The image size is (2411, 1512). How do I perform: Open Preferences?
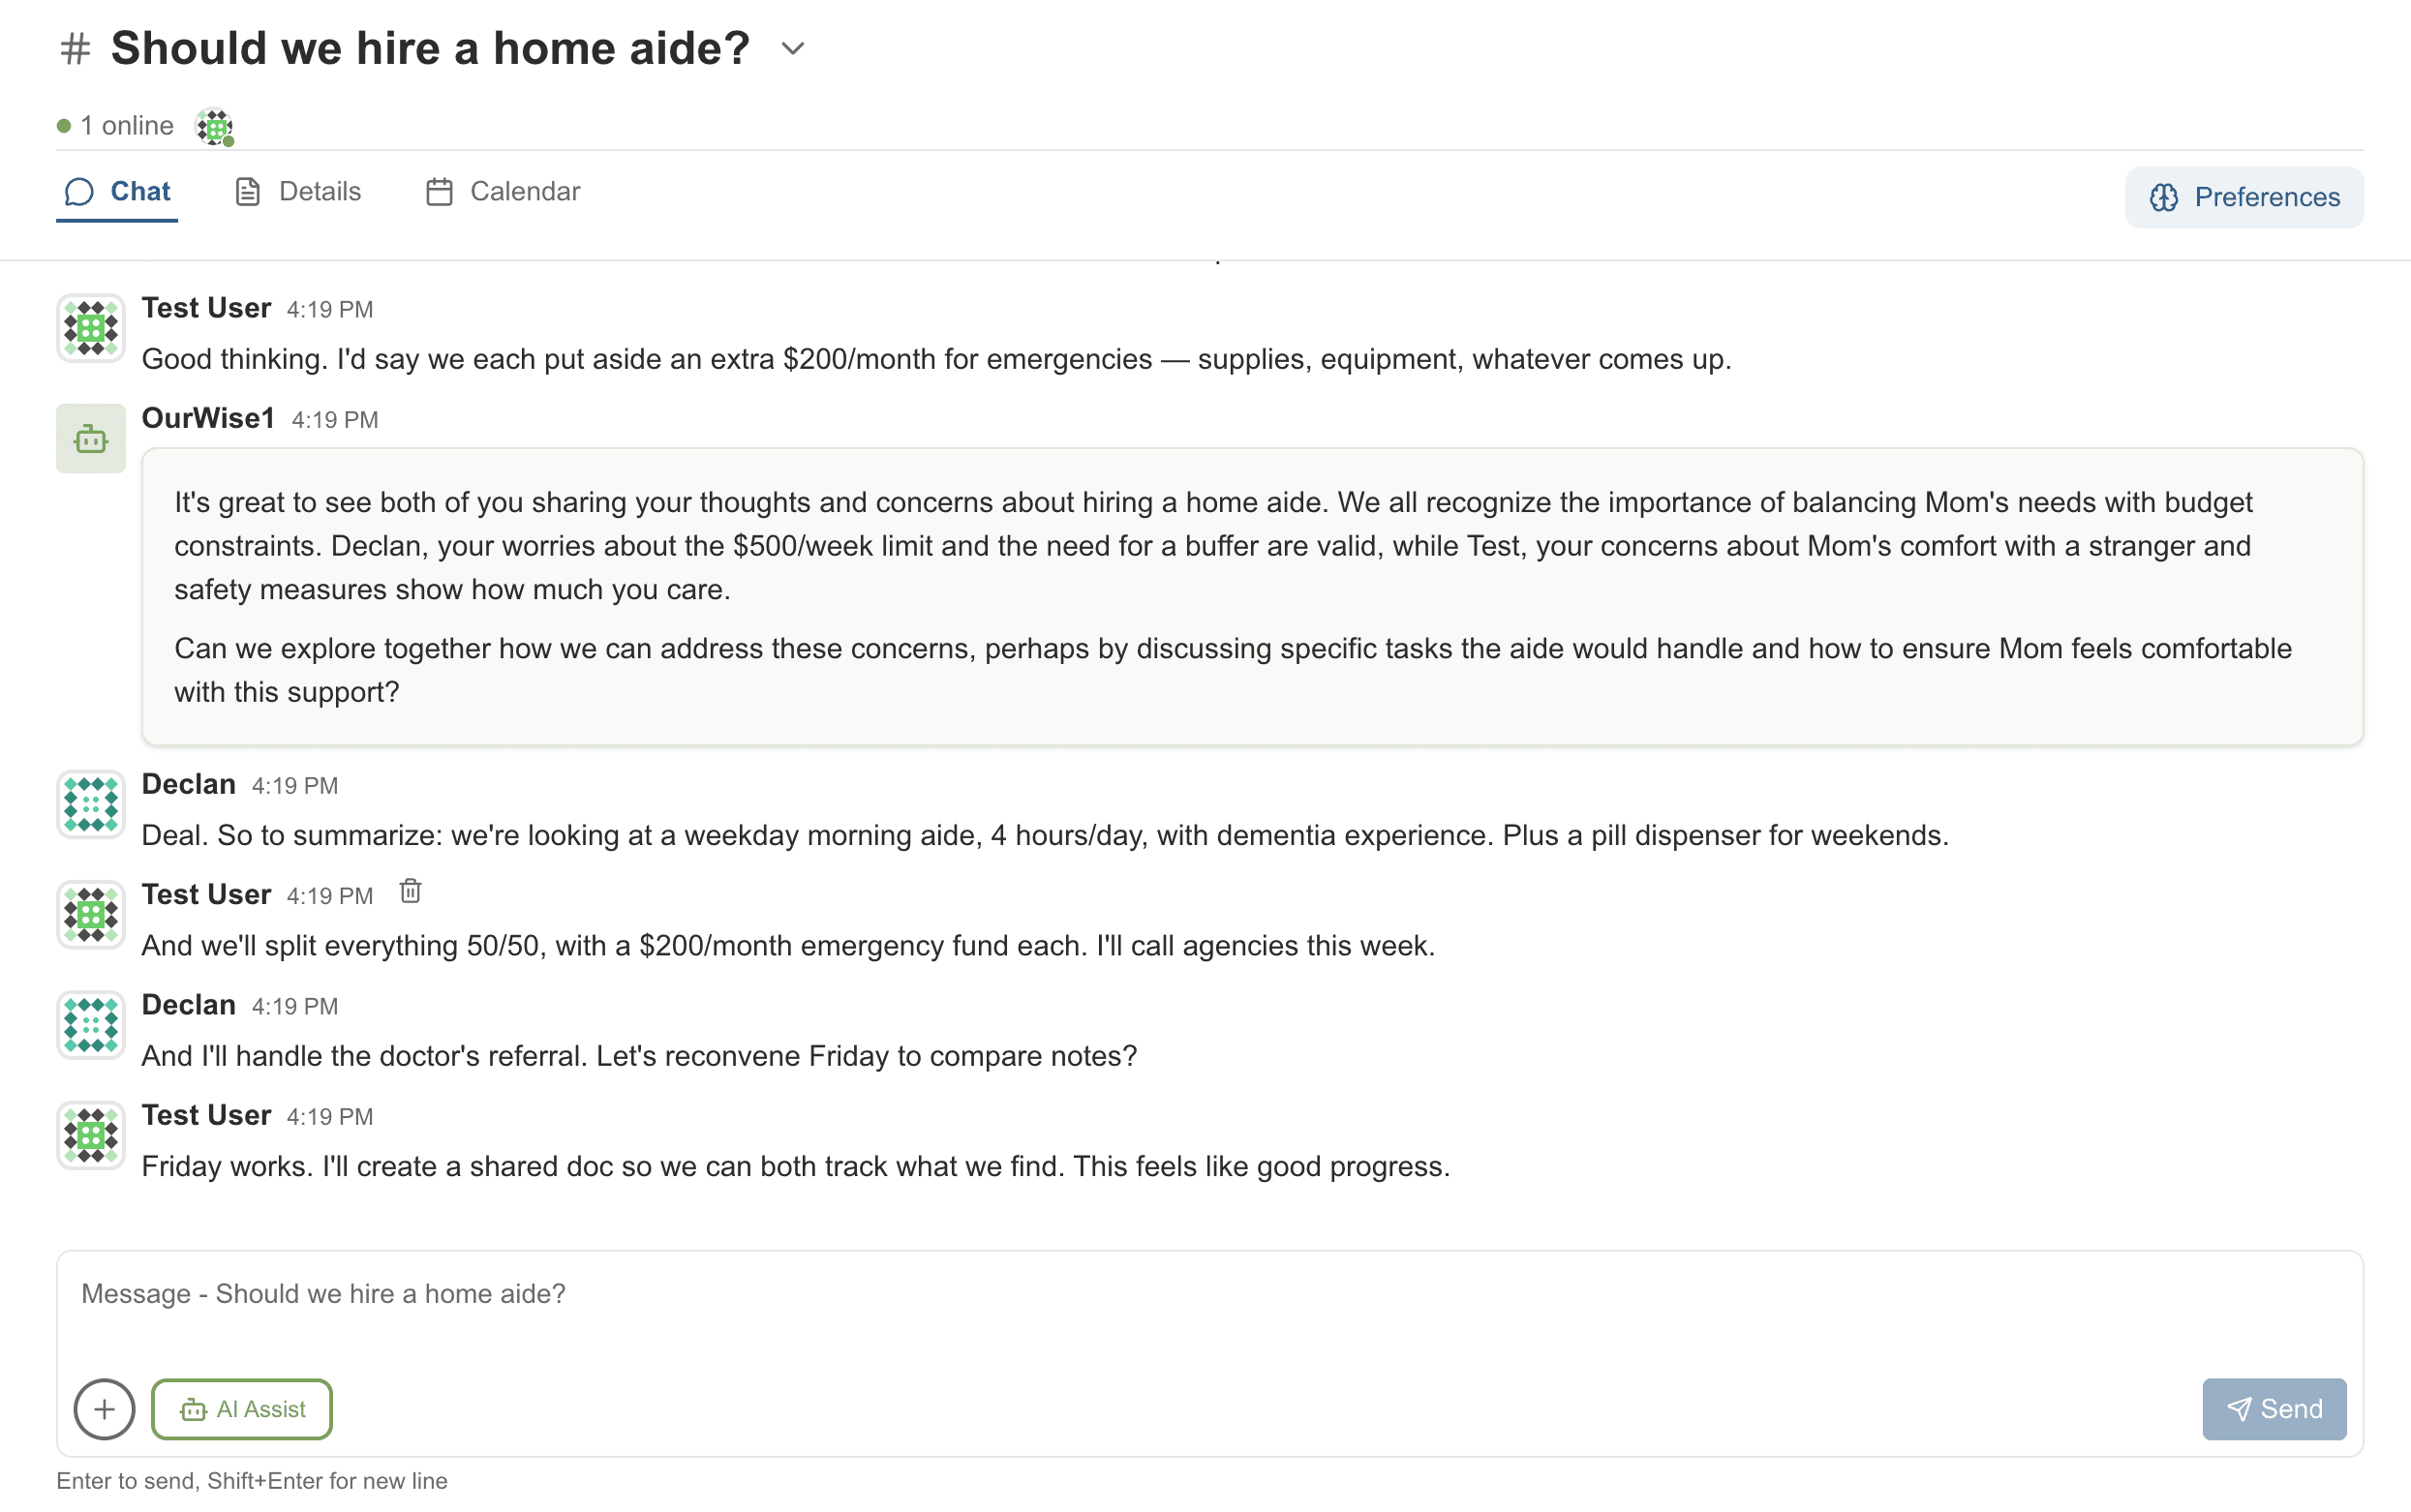2243,197
